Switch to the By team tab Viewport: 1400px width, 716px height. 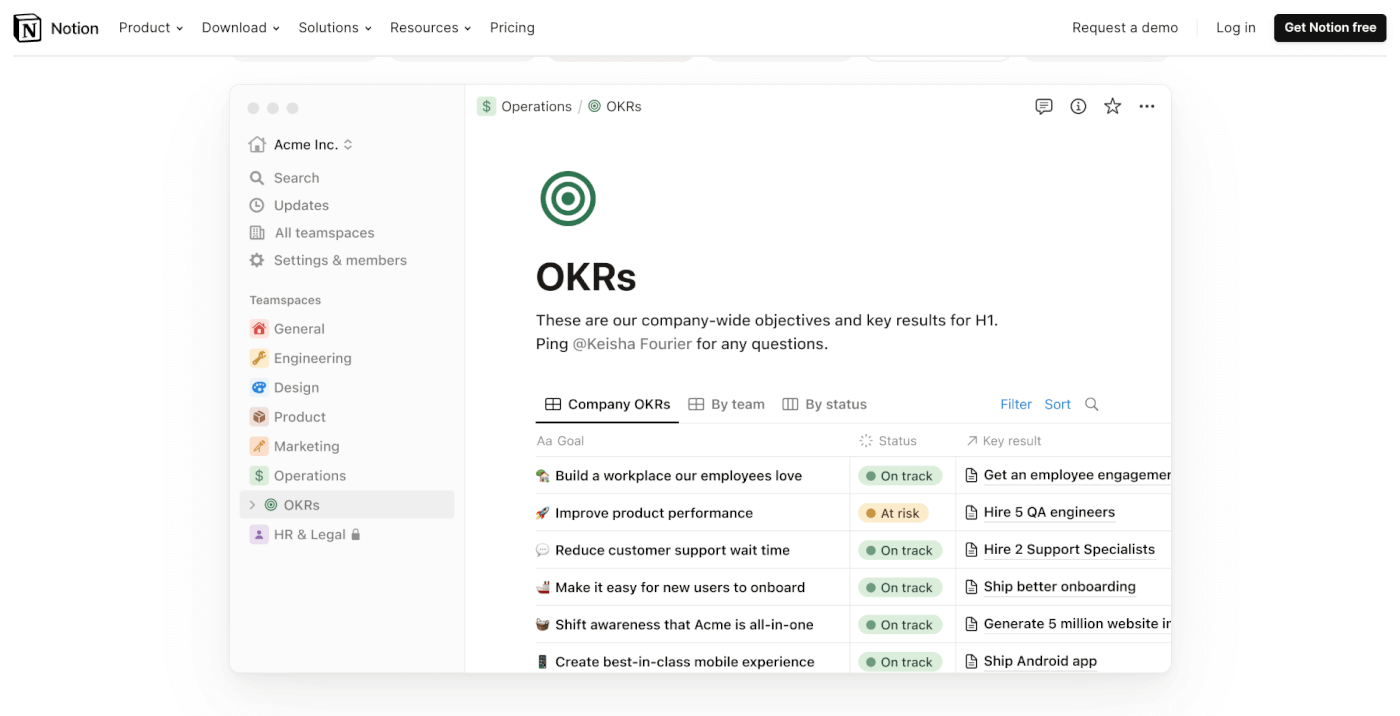click(727, 404)
